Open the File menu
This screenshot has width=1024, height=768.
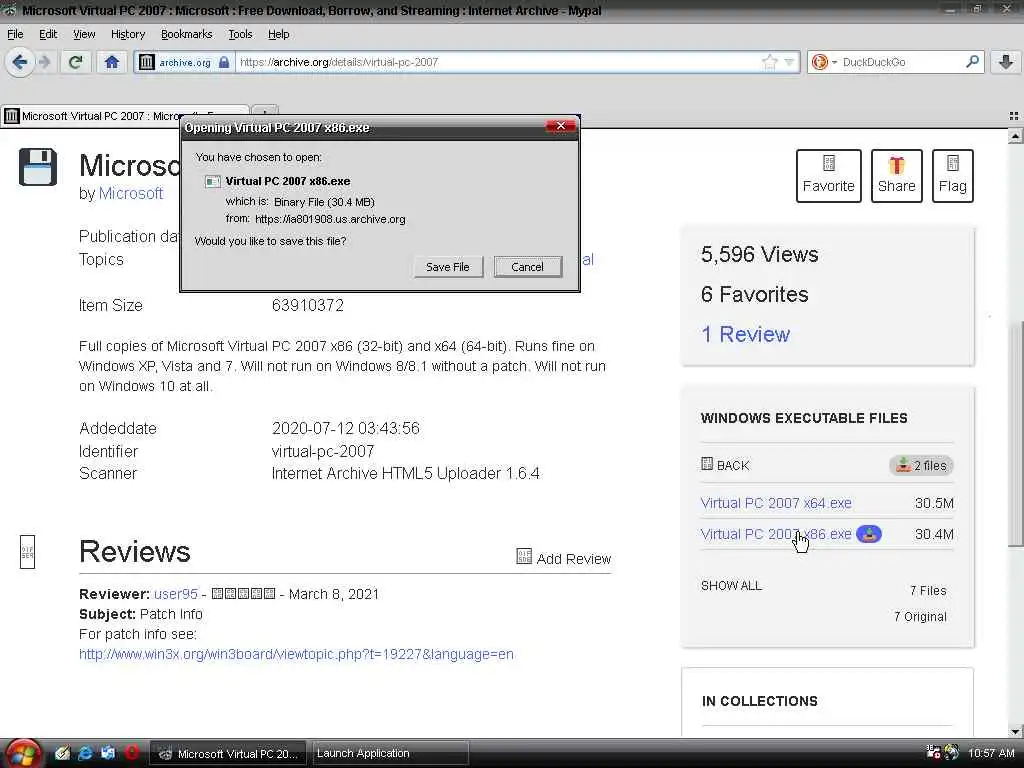coord(15,34)
